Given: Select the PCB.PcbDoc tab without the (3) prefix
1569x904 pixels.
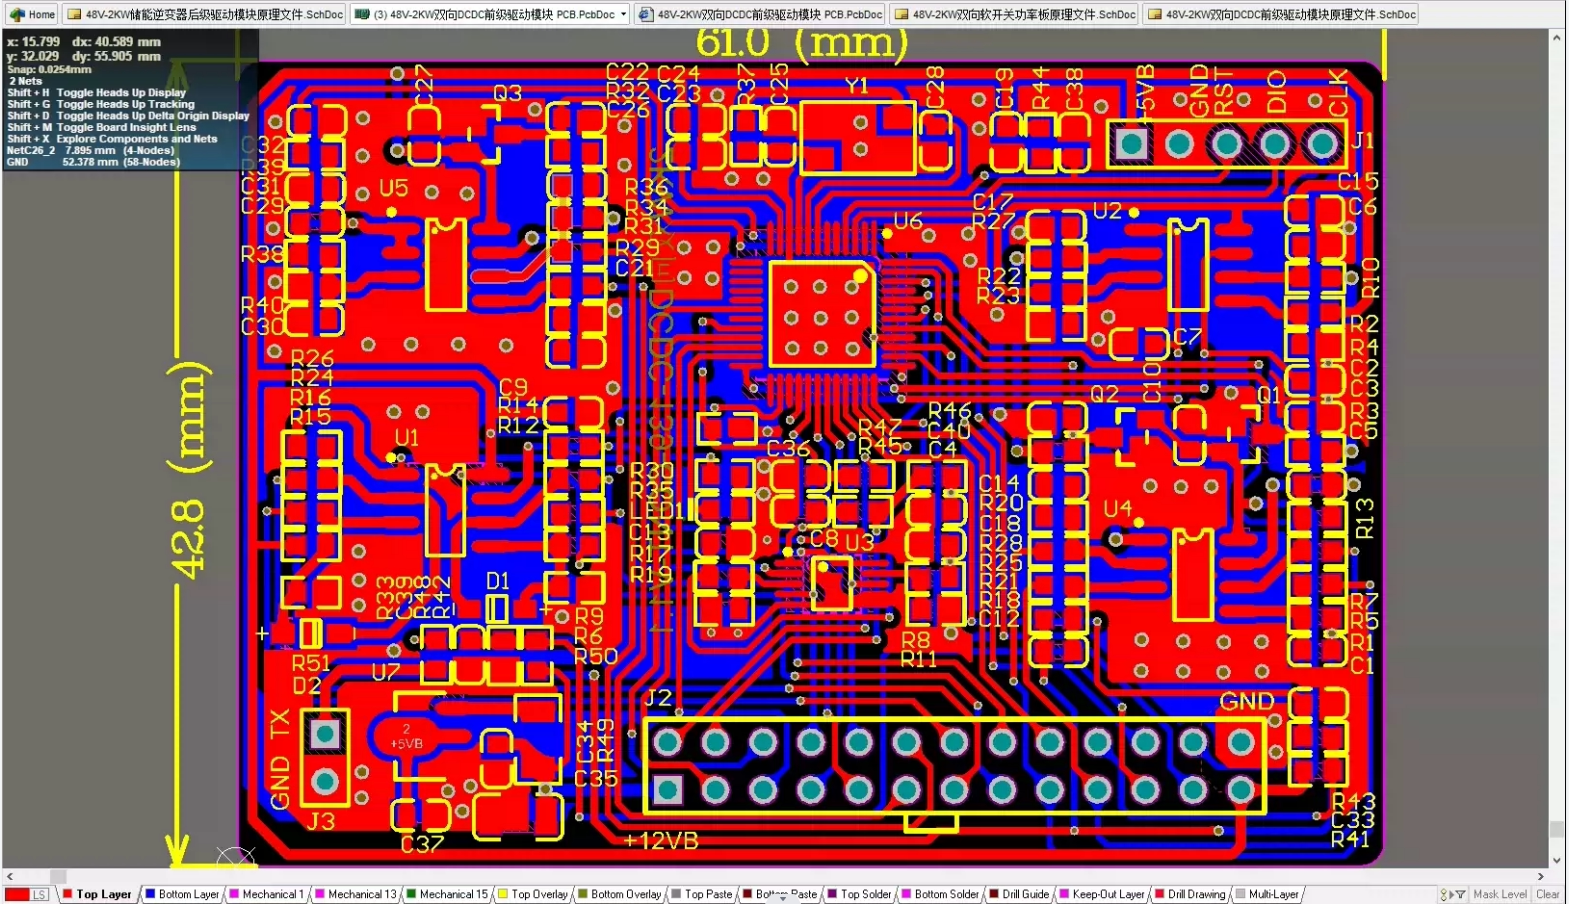Looking at the screenshot, I should pos(760,14).
